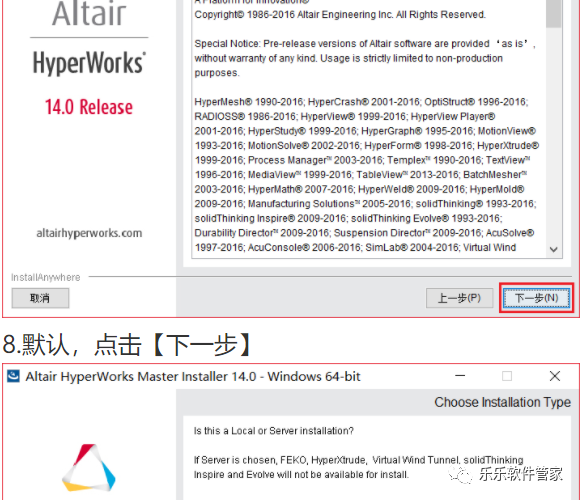This screenshot has height=500, width=581.
Task: Click the 上一步(P) previous button
Action: click(459, 298)
